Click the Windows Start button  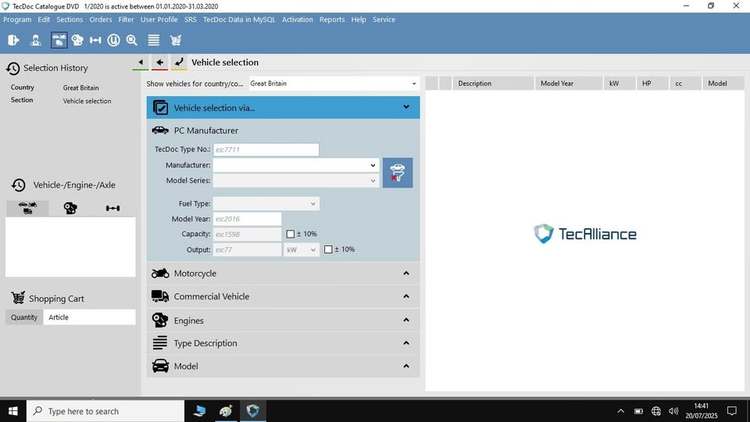[x=13, y=411]
